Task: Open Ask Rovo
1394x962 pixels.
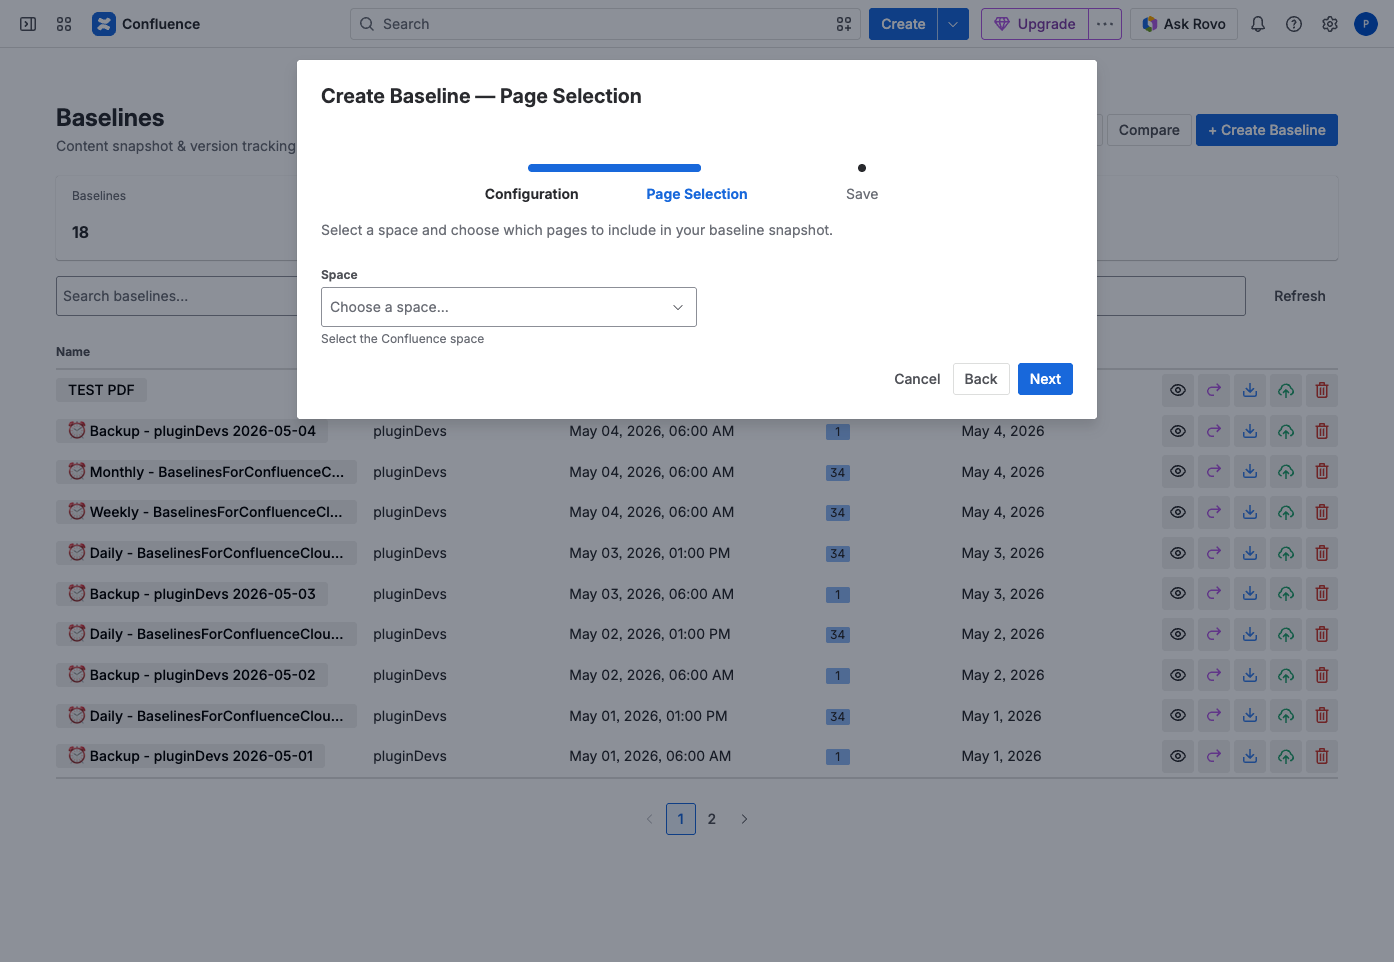Action: coord(1184,24)
